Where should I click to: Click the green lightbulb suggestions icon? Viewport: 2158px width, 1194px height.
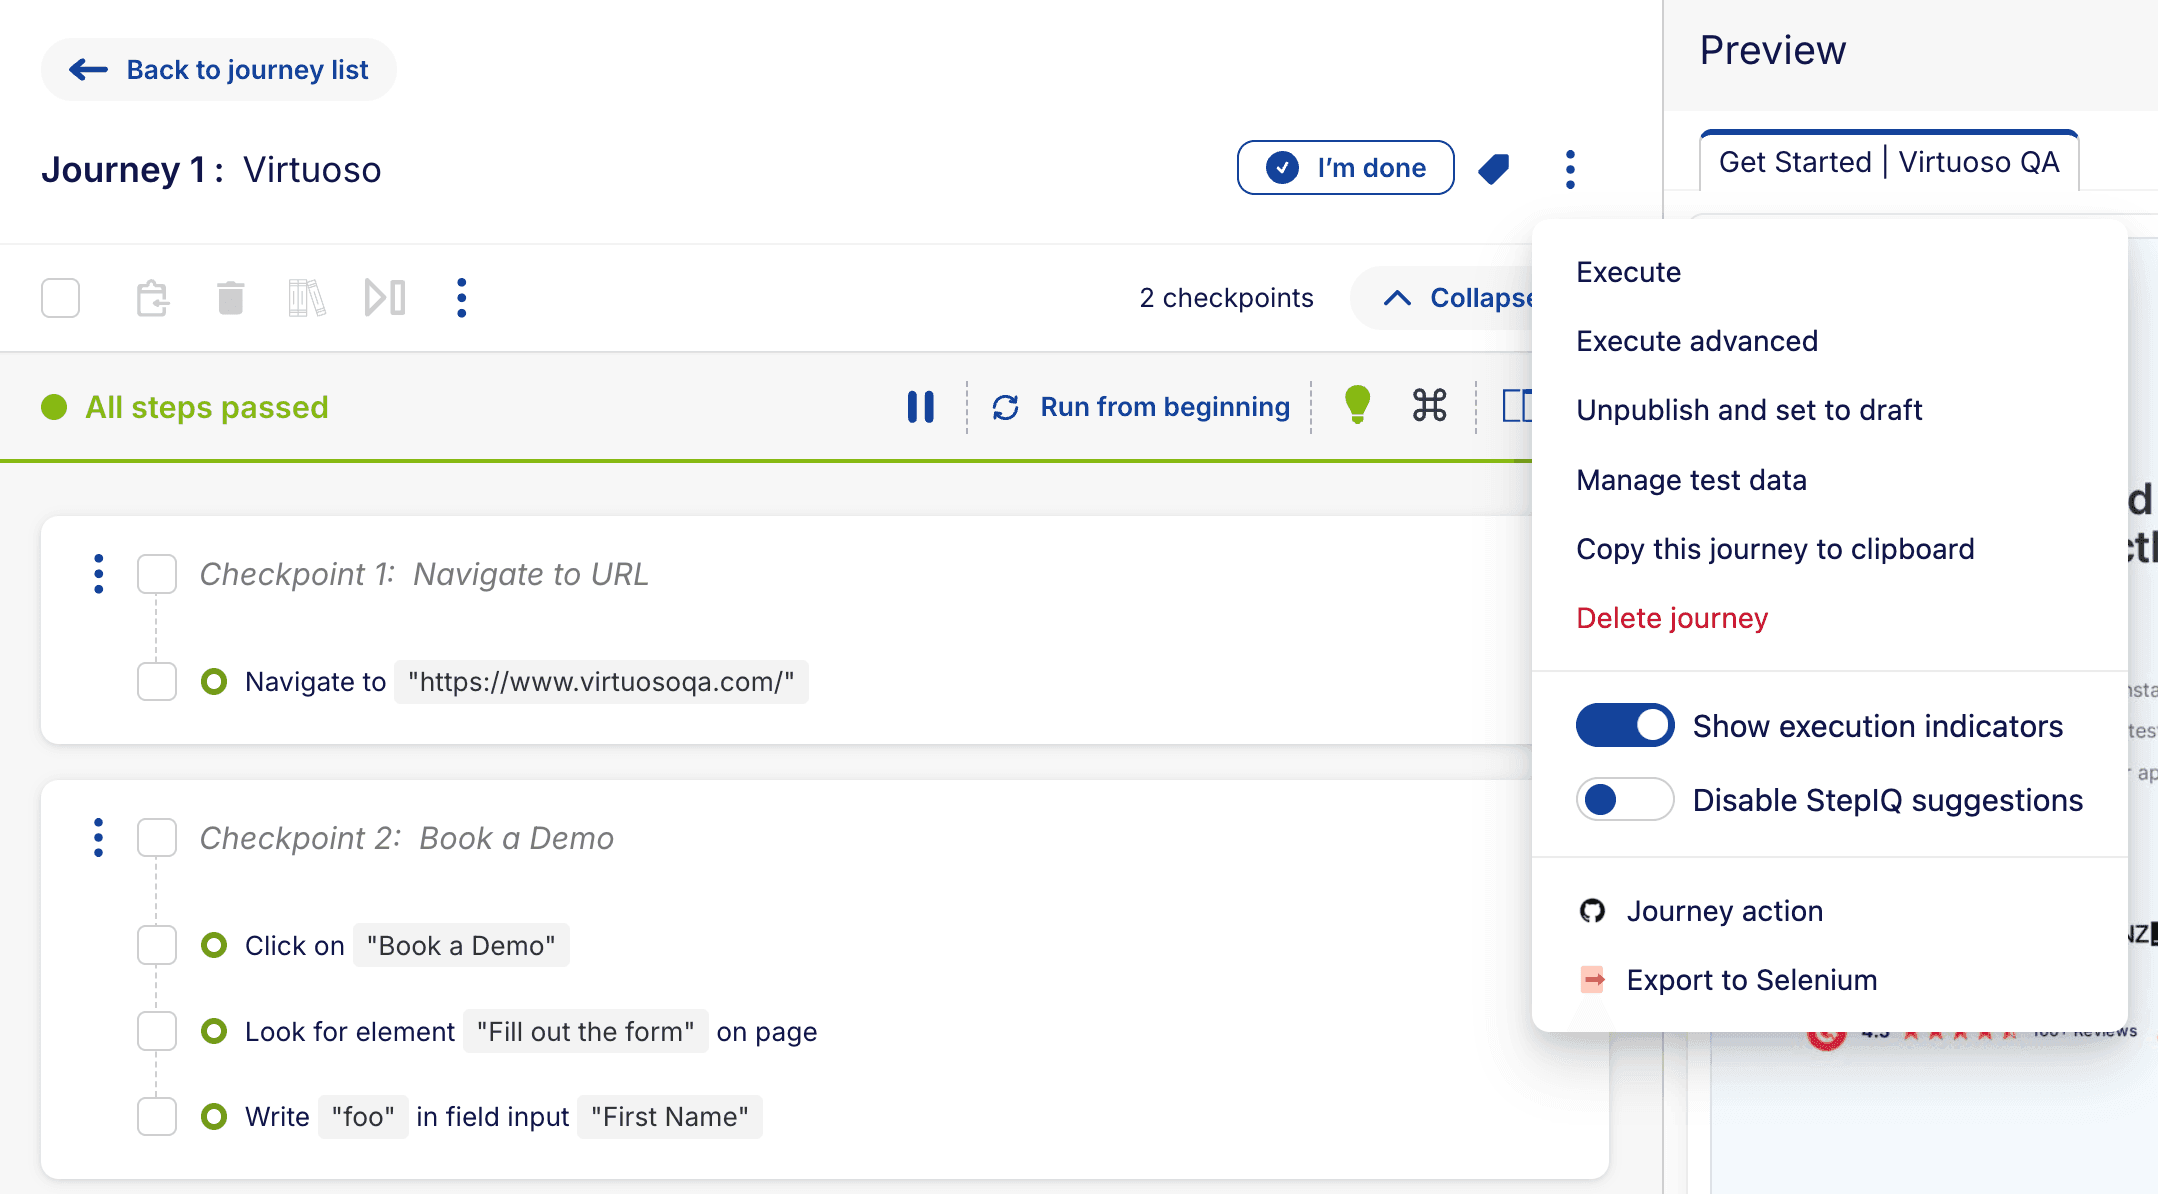pyautogui.click(x=1357, y=405)
